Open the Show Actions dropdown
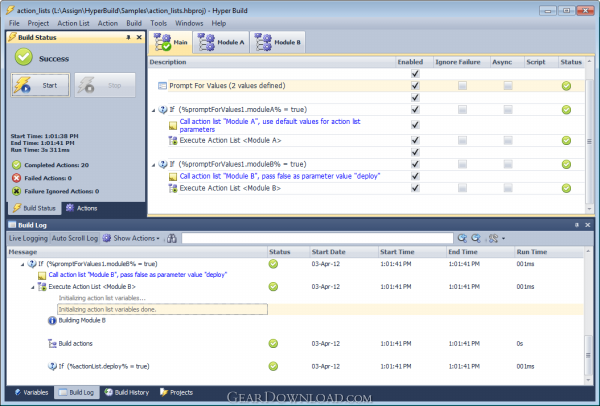This screenshot has width=600, height=406. click(x=132, y=238)
